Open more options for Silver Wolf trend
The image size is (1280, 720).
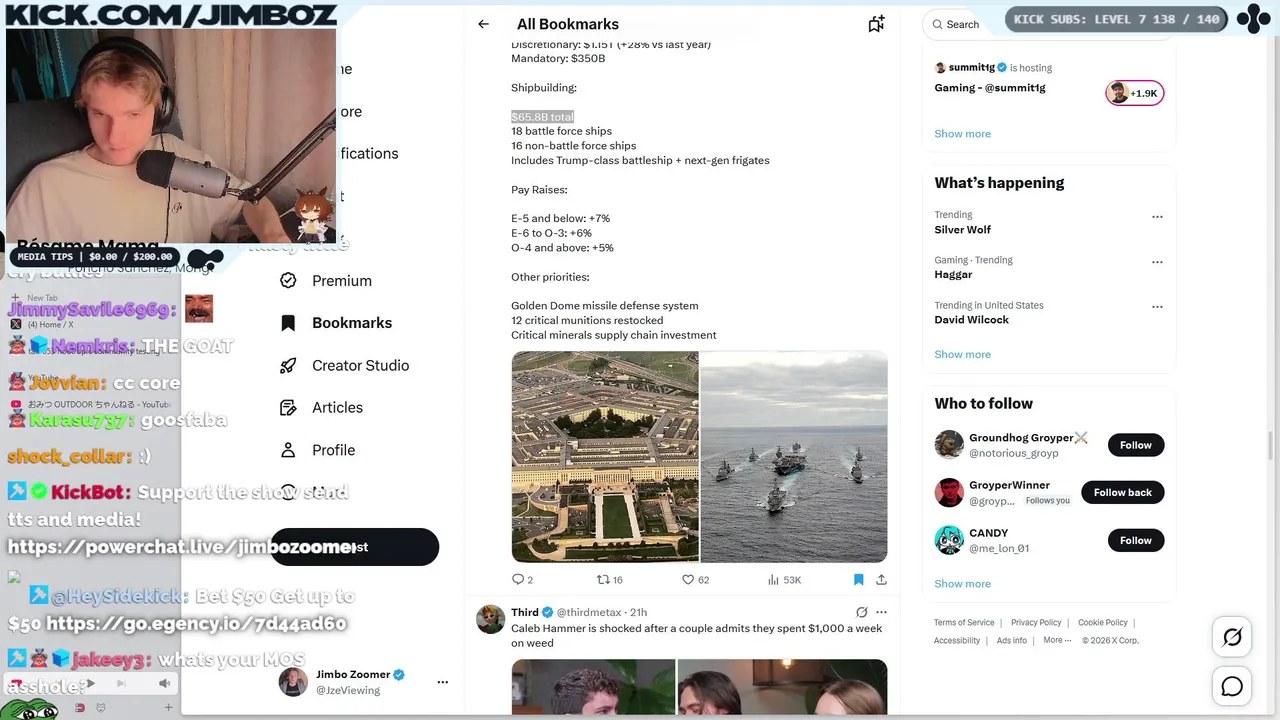[x=1157, y=216]
